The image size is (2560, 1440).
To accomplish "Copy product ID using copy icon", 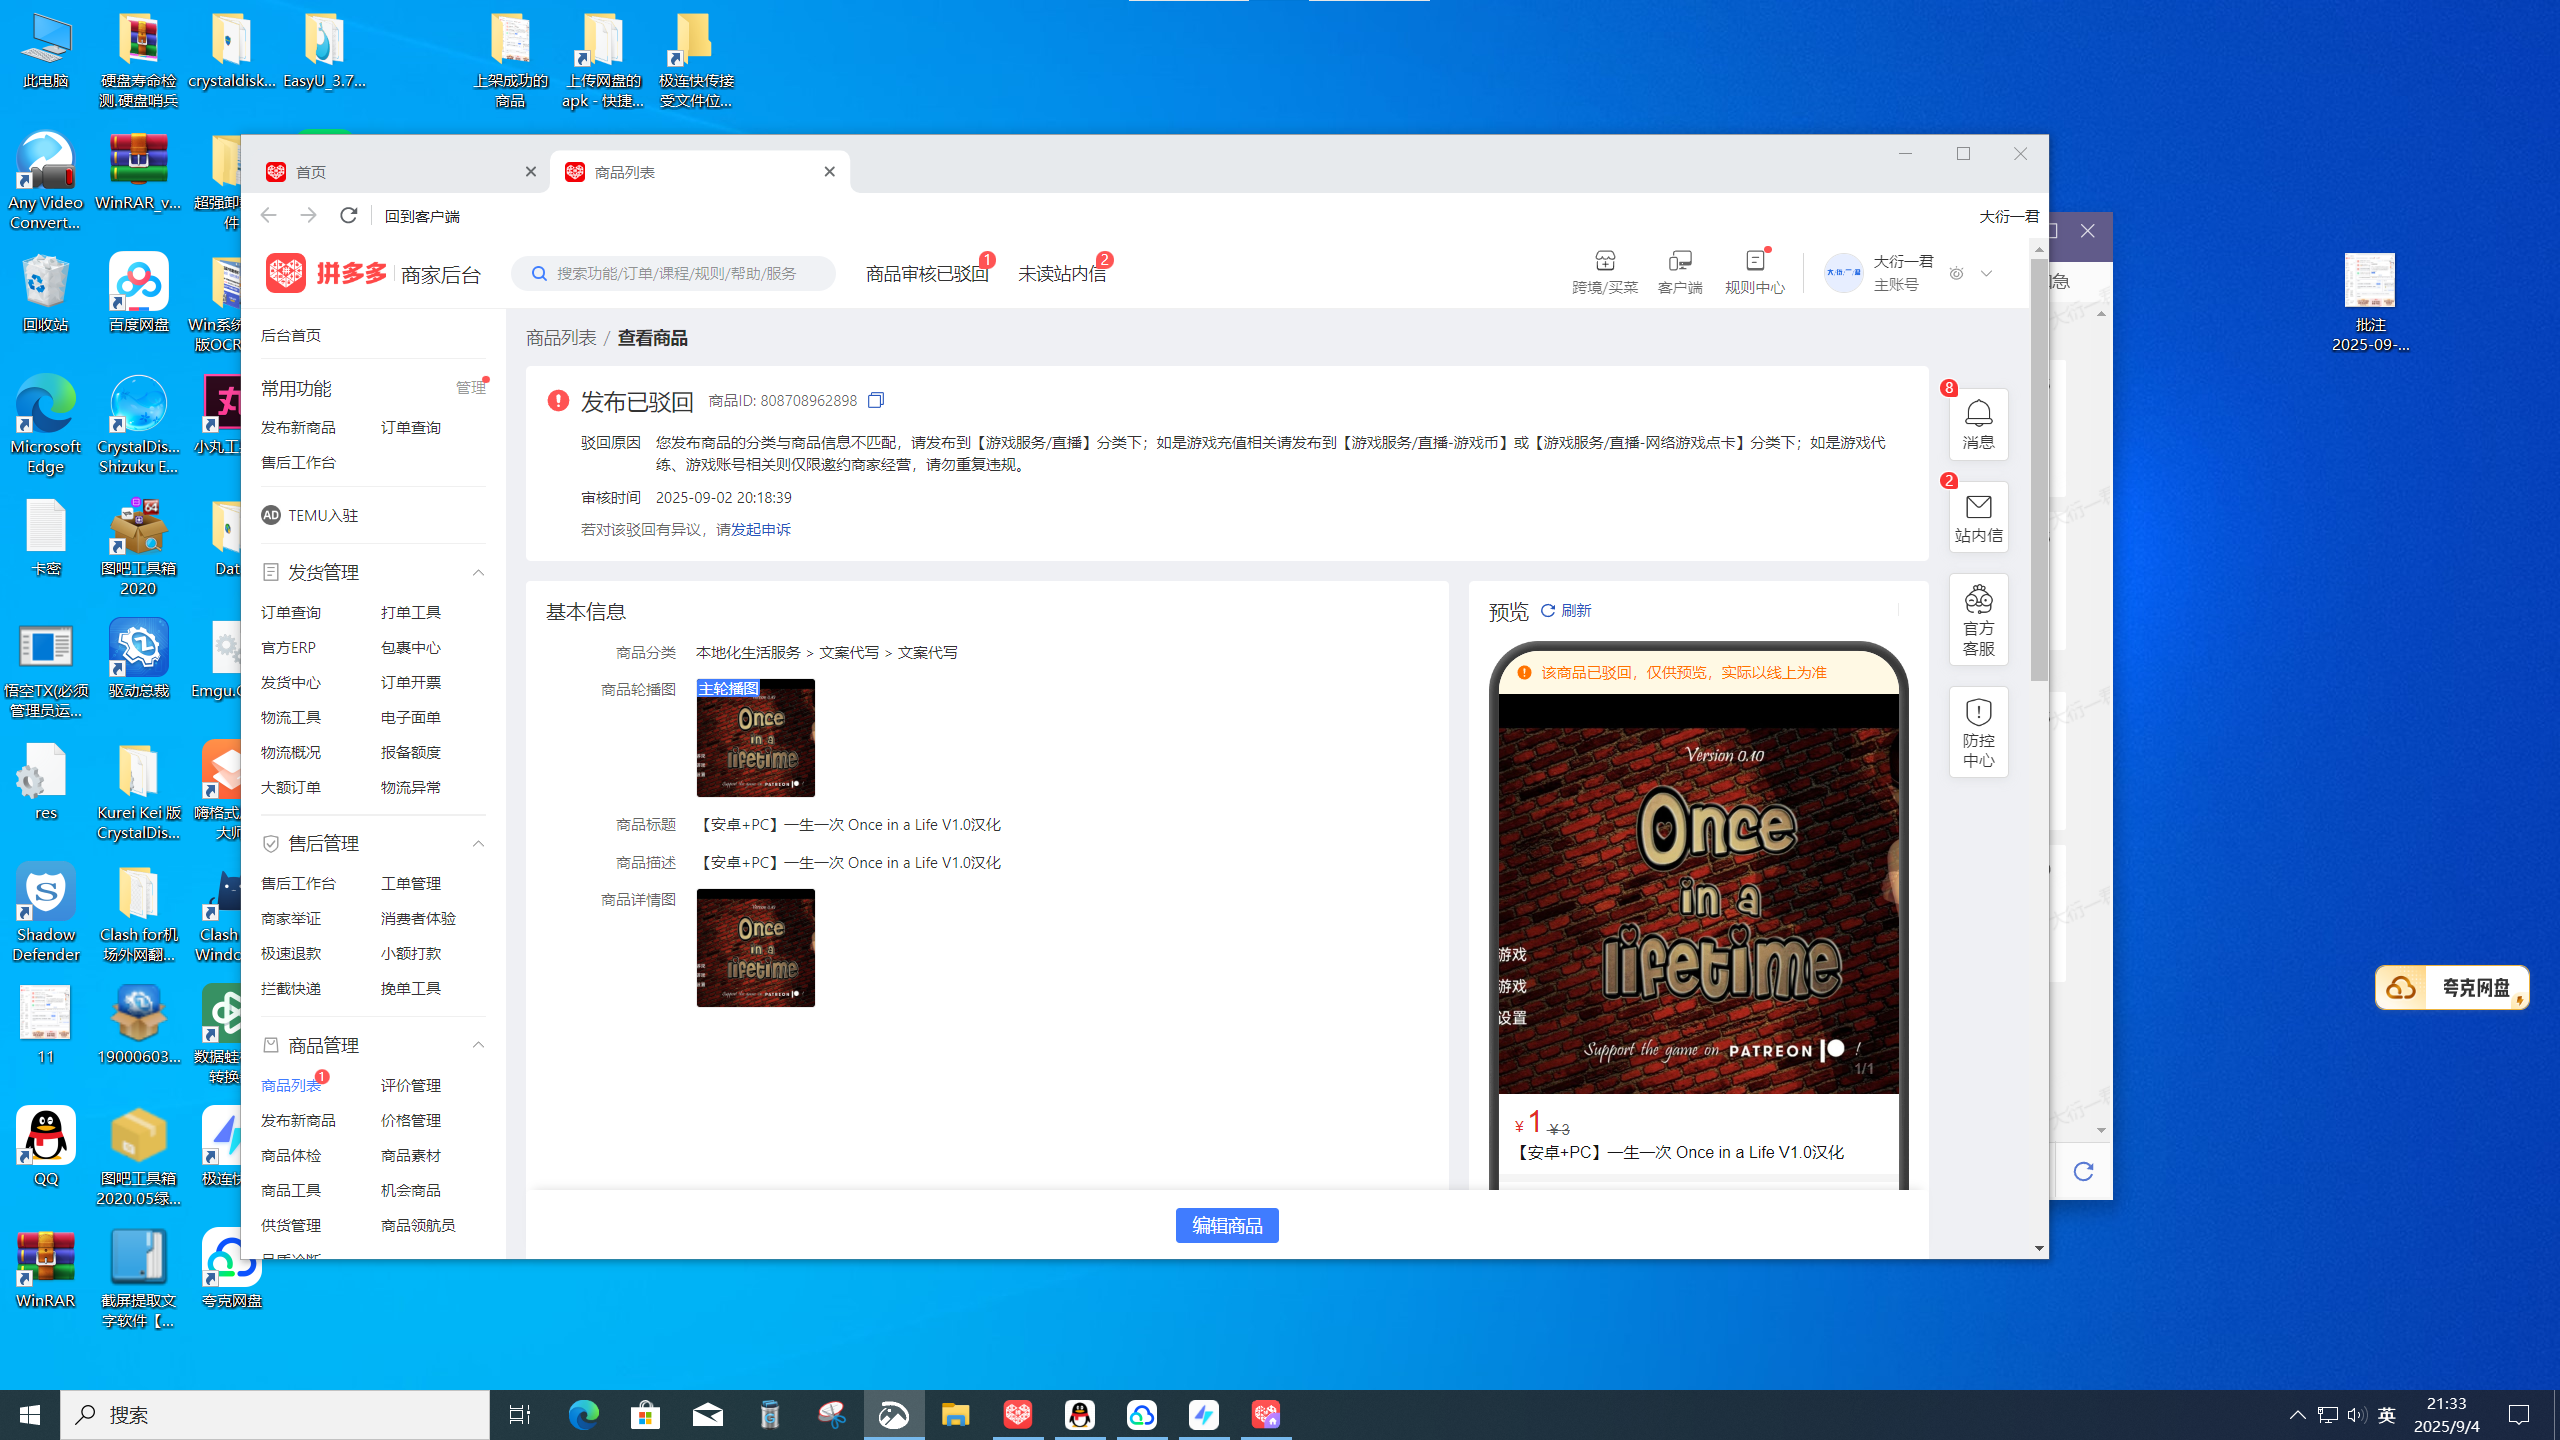I will coord(876,400).
